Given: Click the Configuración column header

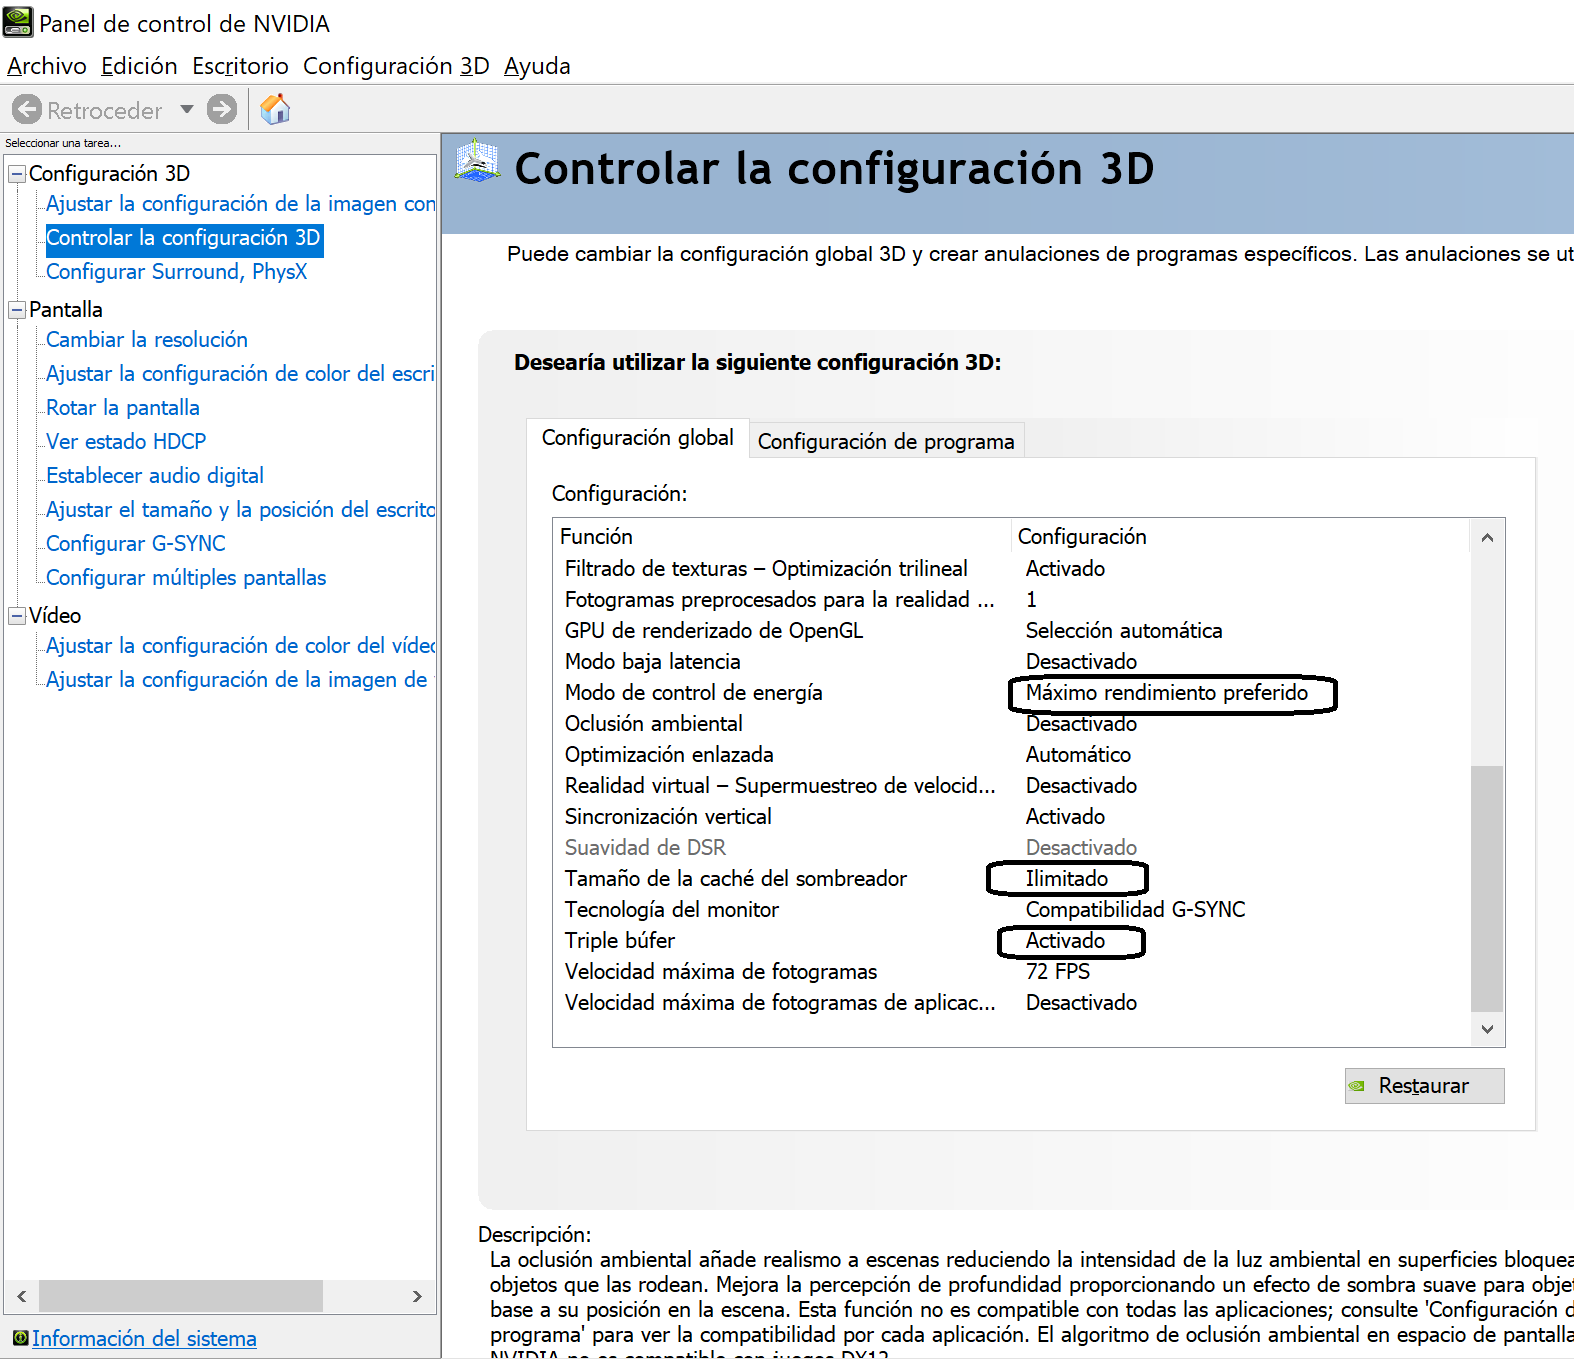Looking at the screenshot, I should [1240, 537].
